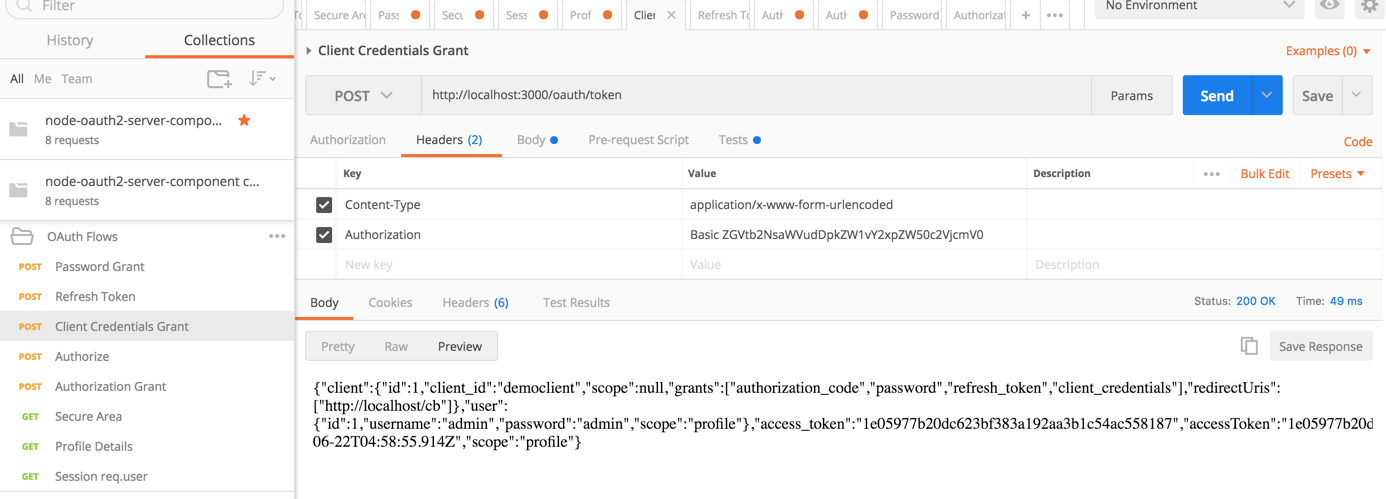Click the blue Send button
The image size is (1386, 499).
pyautogui.click(x=1216, y=96)
